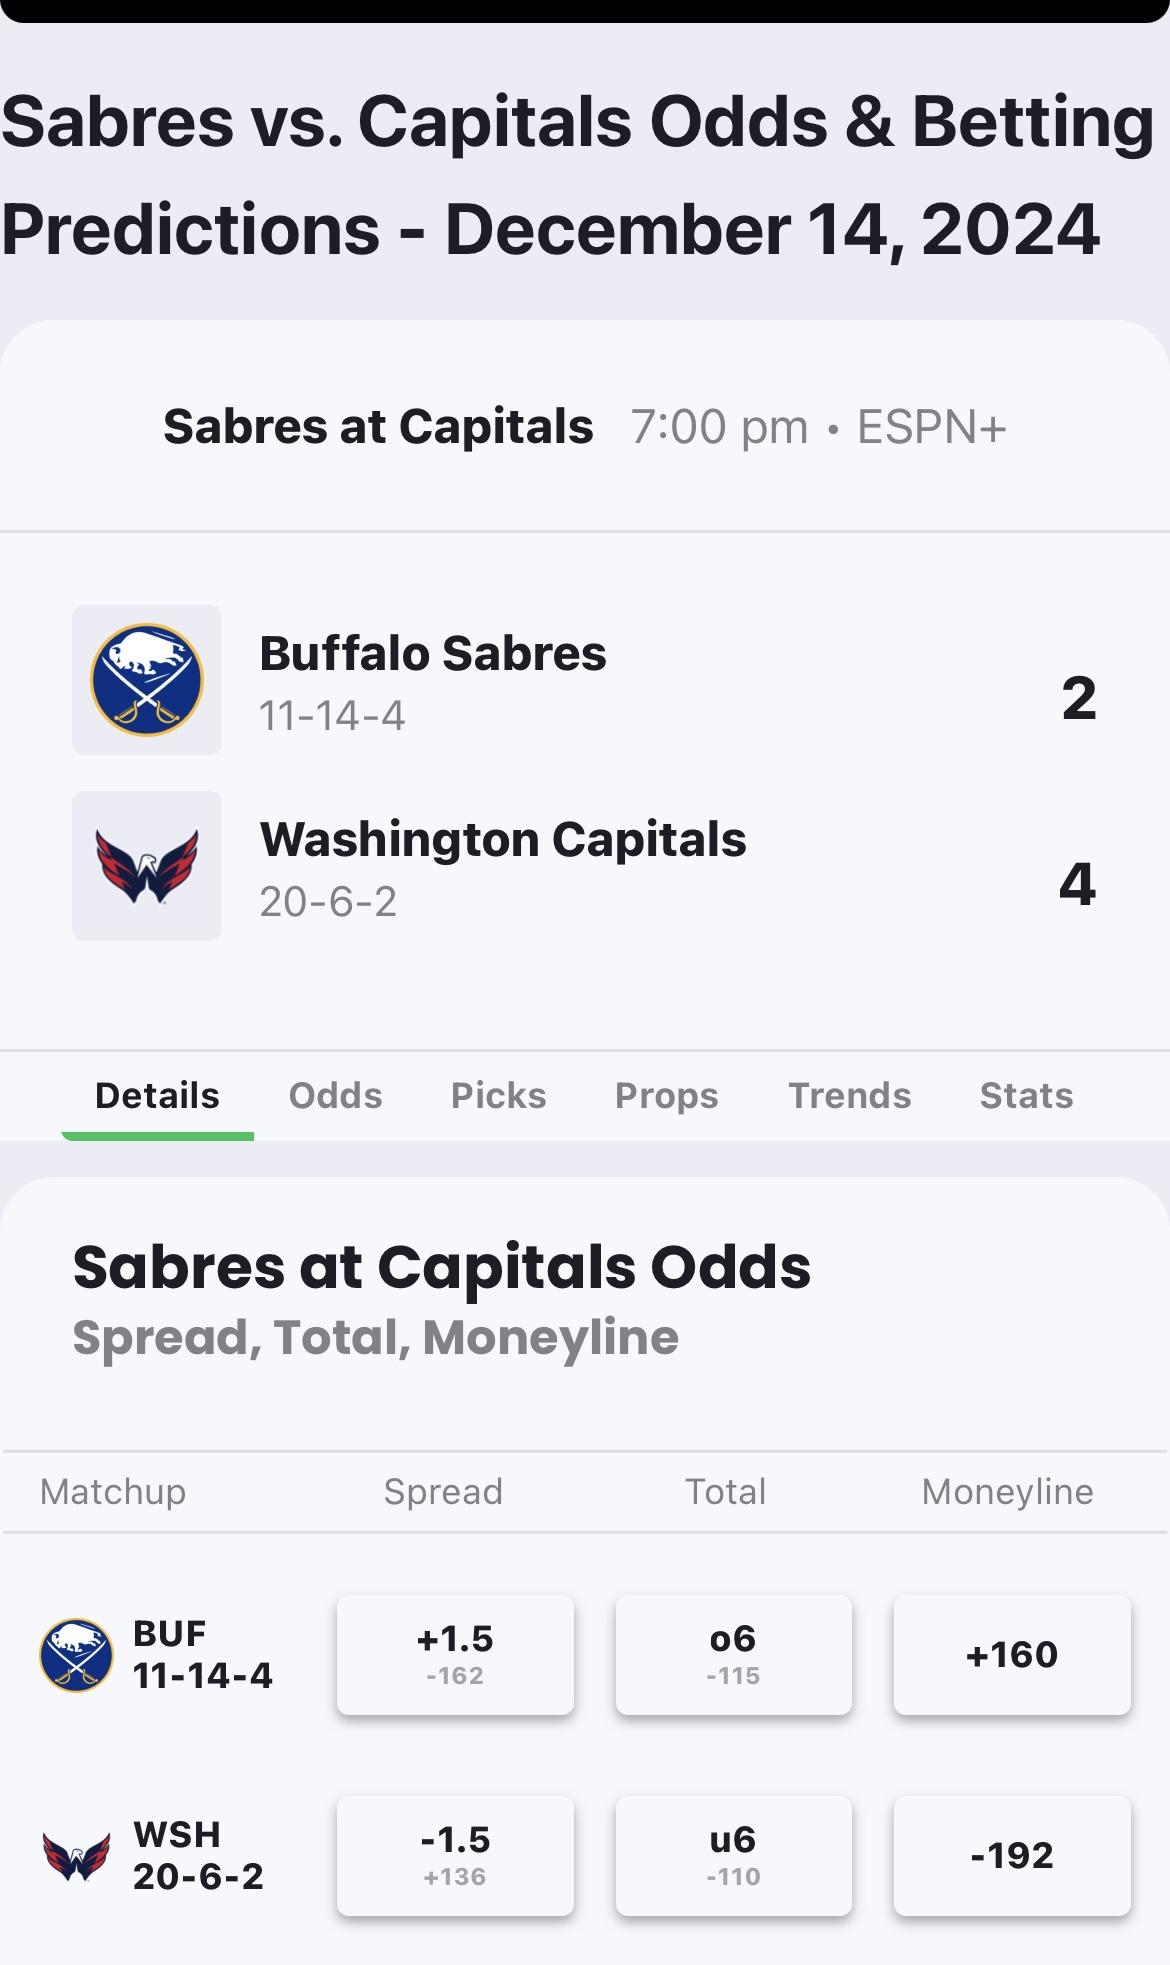This screenshot has width=1170, height=1965.
Task: Tap the small Capitals logo in odds table
Action: coord(76,1856)
